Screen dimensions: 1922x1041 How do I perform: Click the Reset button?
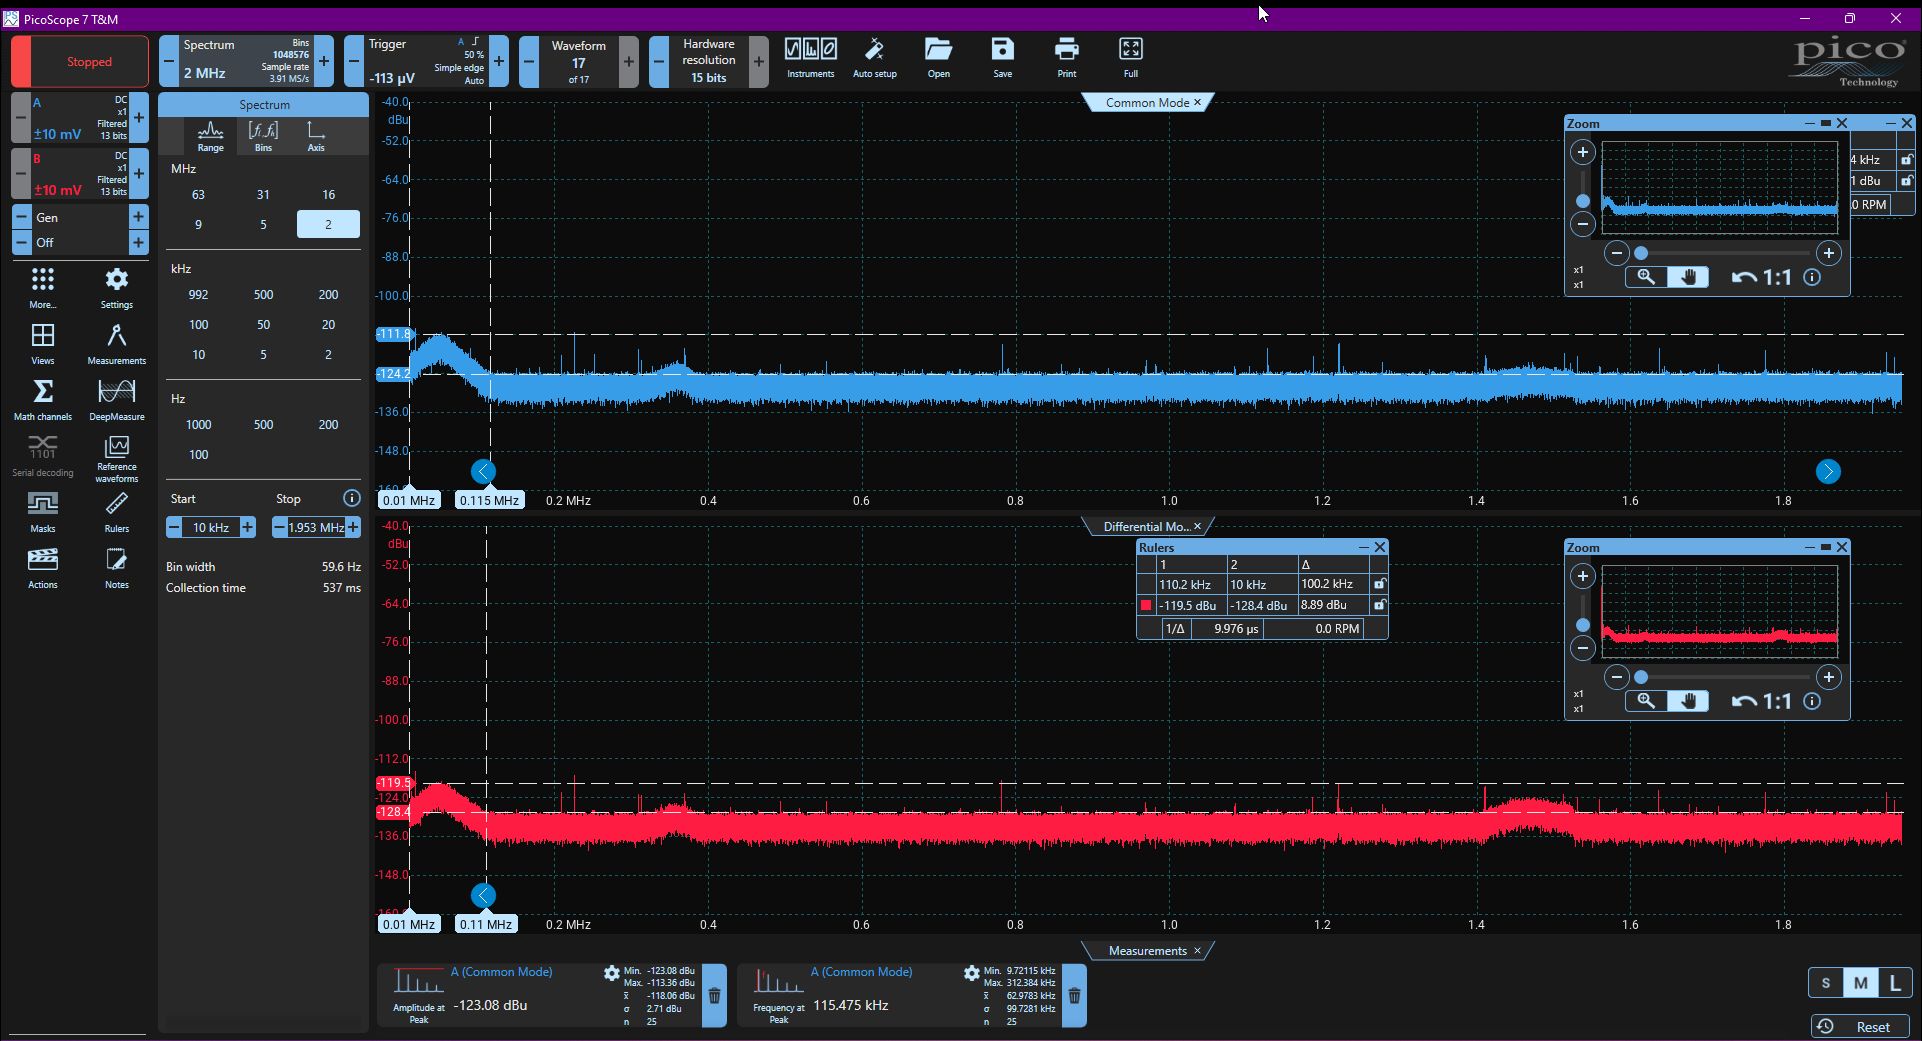click(1859, 1027)
